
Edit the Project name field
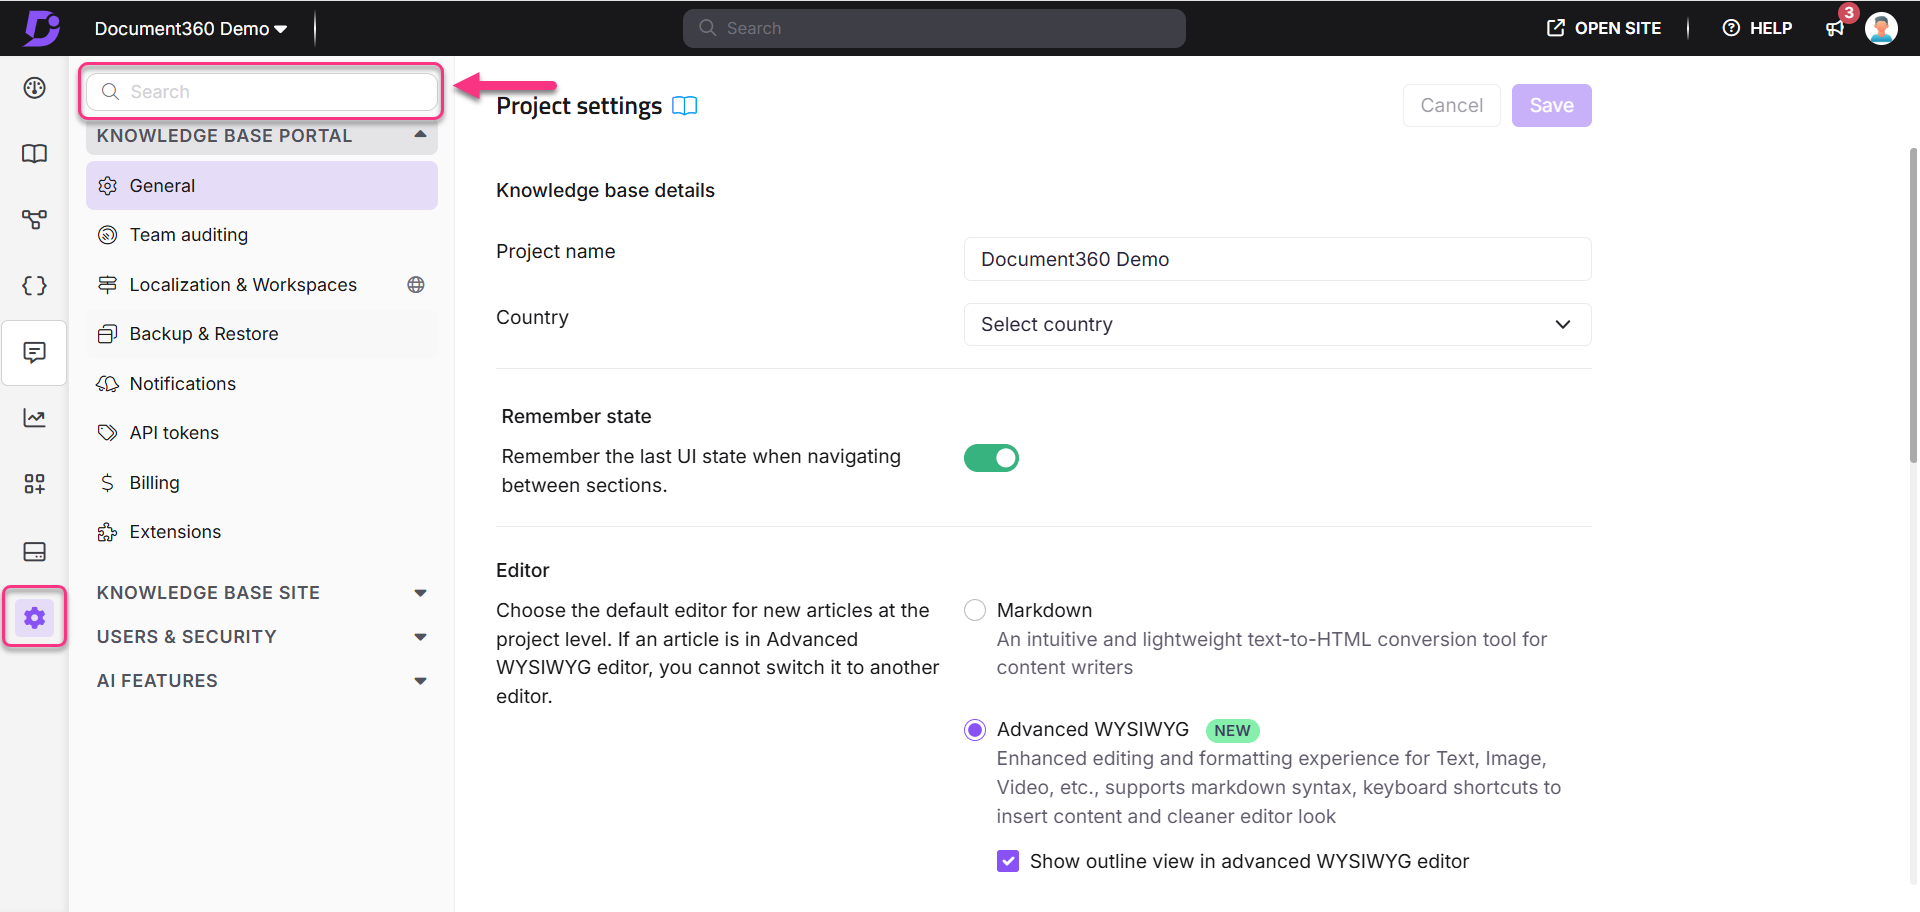(1277, 259)
